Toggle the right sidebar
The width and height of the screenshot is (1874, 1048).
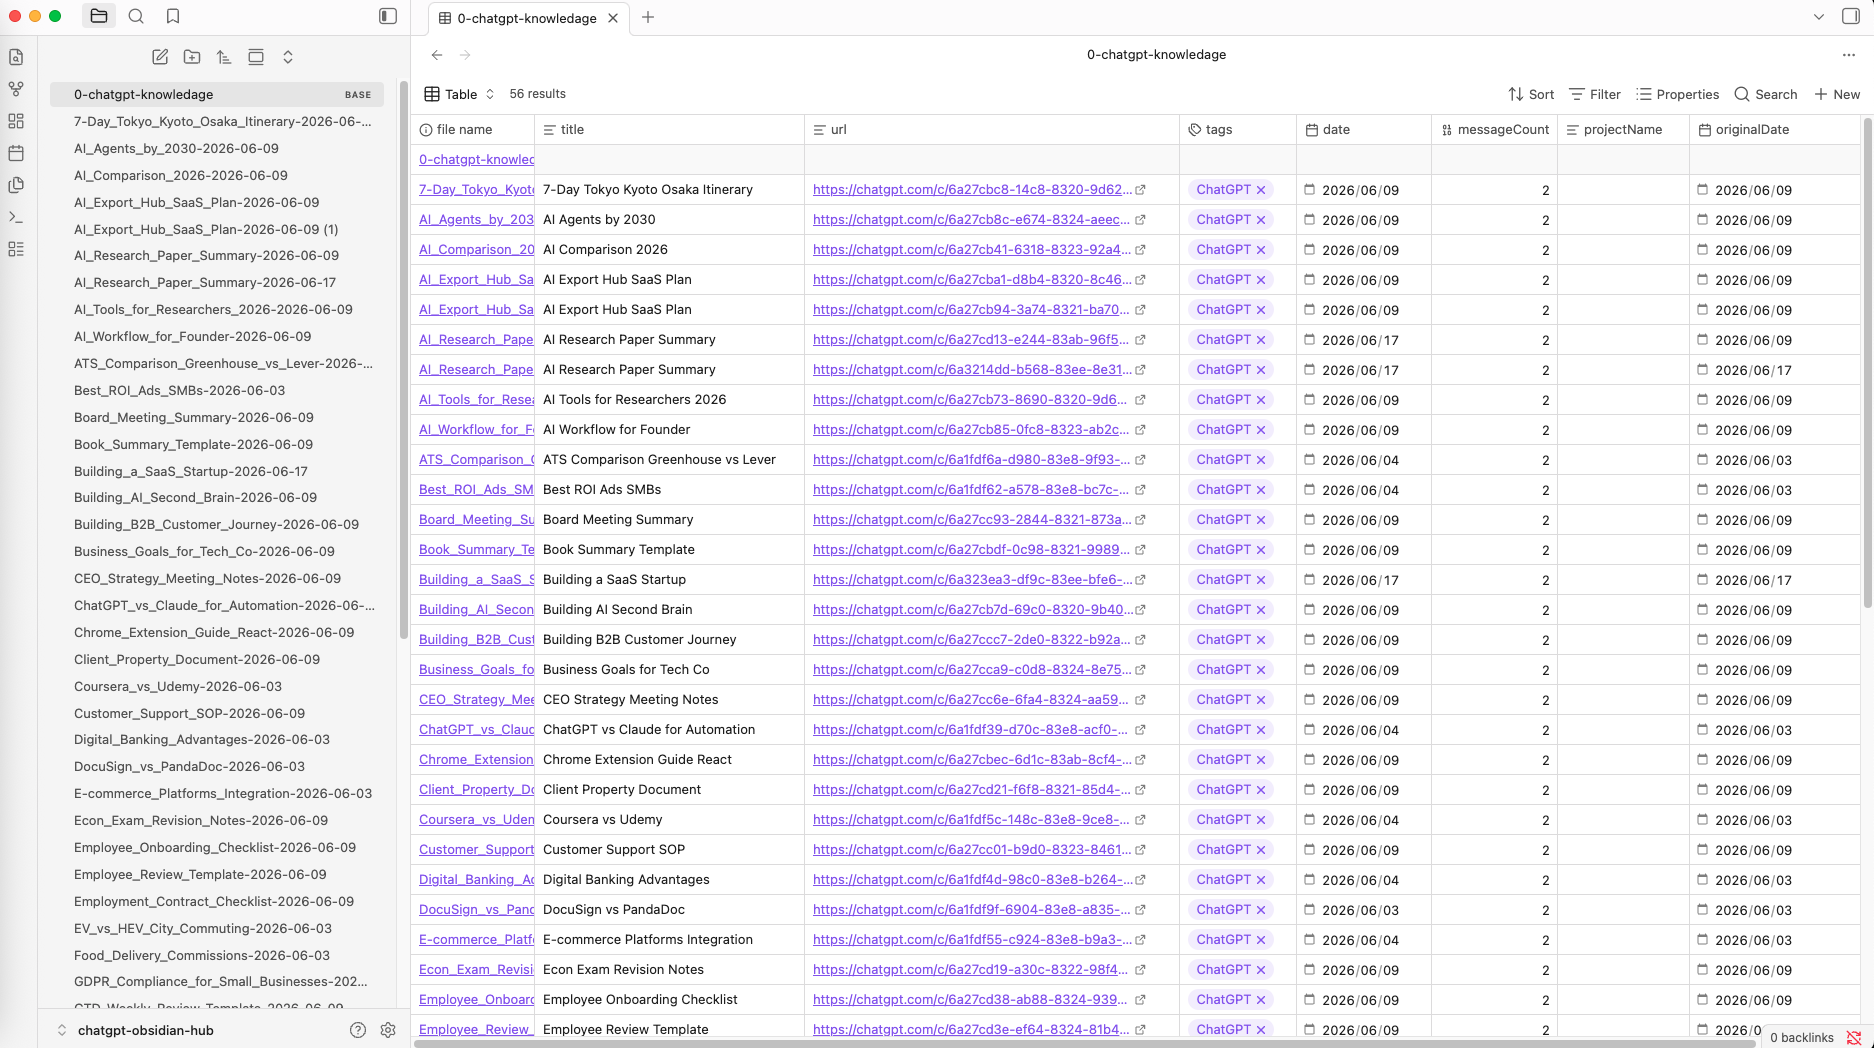tap(1851, 17)
